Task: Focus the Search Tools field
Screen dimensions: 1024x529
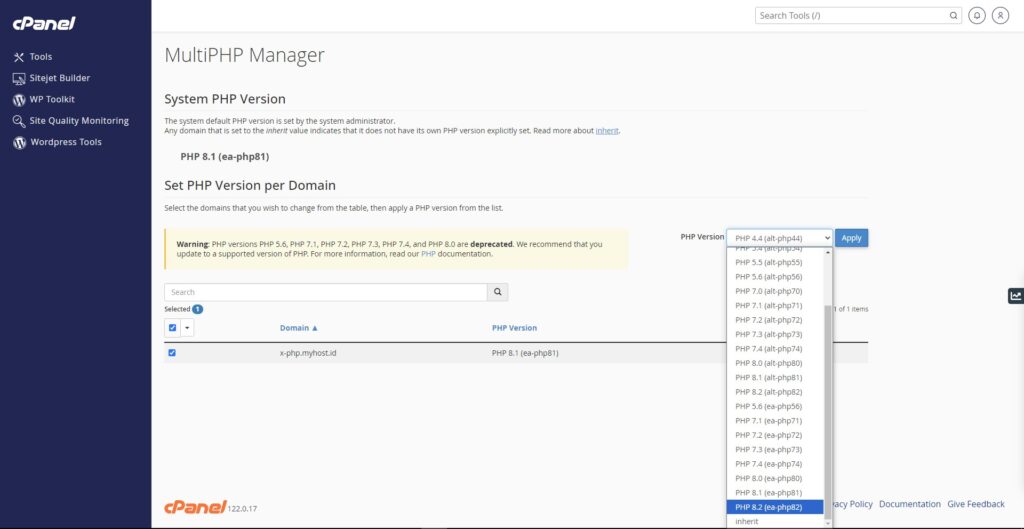Action: coord(852,16)
